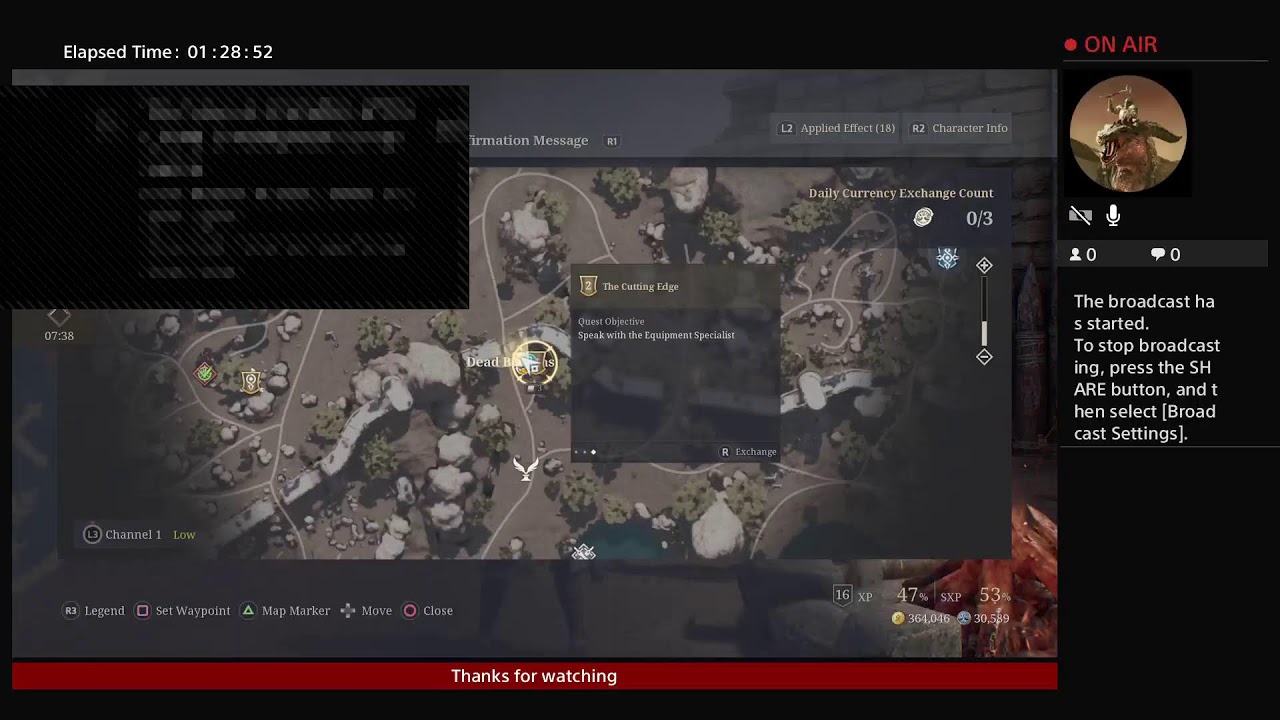Click the quest panel page dots indicator
This screenshot has height=720, width=1280.
(x=585, y=452)
